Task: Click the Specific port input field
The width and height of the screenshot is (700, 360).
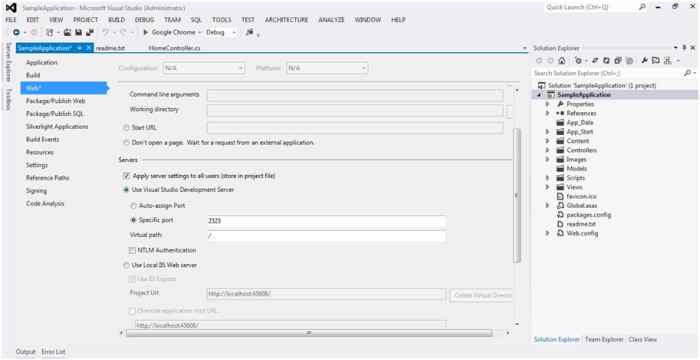Action: click(x=326, y=221)
